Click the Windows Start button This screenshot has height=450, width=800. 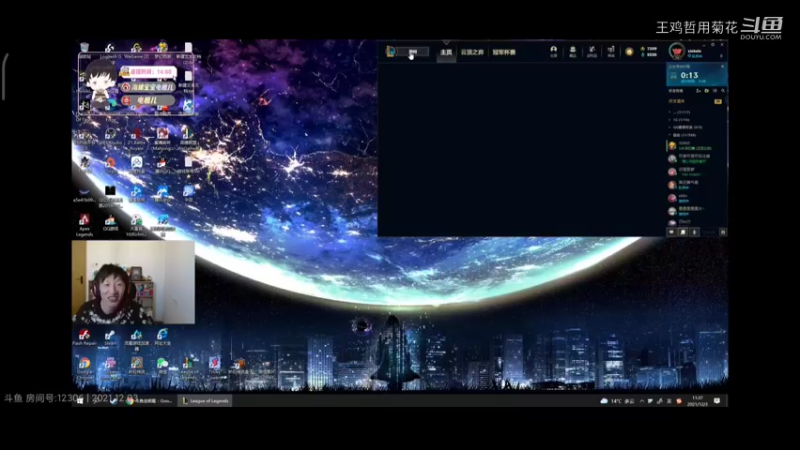80,401
